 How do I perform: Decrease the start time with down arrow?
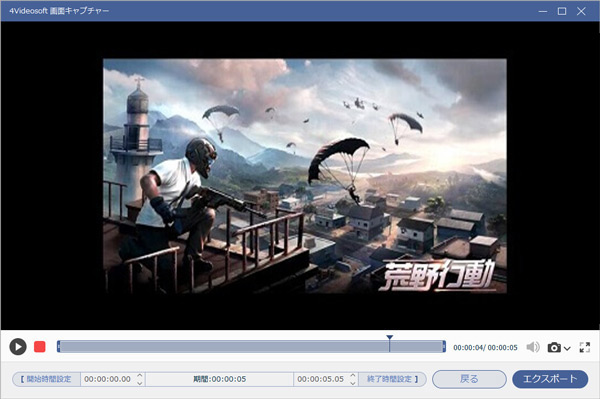(140, 383)
